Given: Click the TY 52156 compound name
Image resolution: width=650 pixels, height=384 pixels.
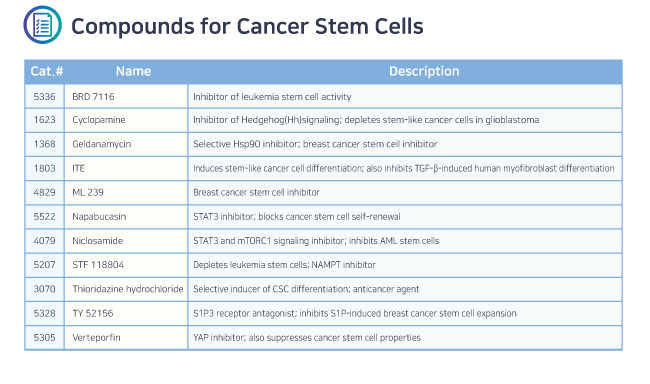Looking at the screenshot, I should tap(92, 314).
